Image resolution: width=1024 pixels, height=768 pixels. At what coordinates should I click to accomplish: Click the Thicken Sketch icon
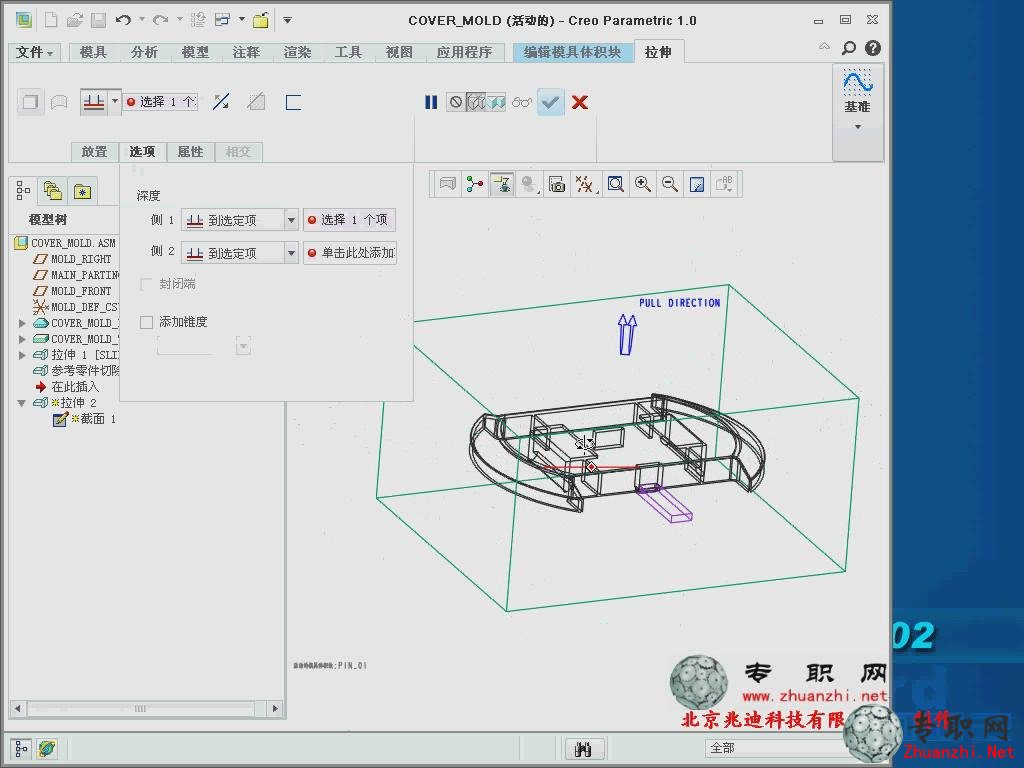(x=293, y=102)
